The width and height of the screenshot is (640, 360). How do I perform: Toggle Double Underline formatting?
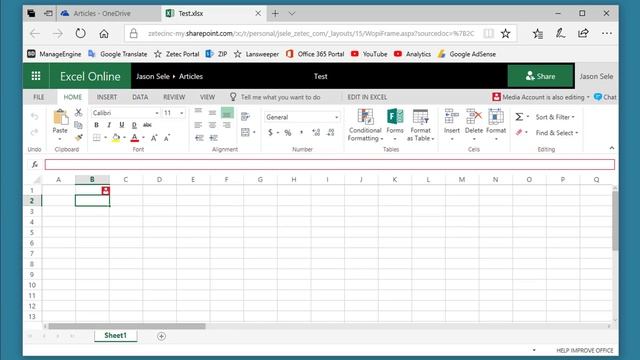pyautogui.click(x=134, y=125)
